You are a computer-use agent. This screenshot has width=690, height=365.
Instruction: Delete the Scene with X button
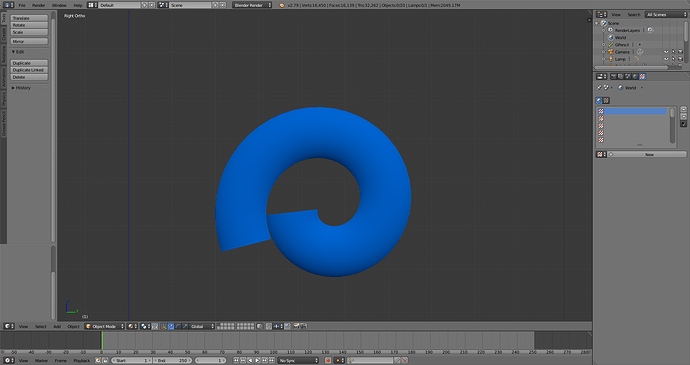point(223,5)
